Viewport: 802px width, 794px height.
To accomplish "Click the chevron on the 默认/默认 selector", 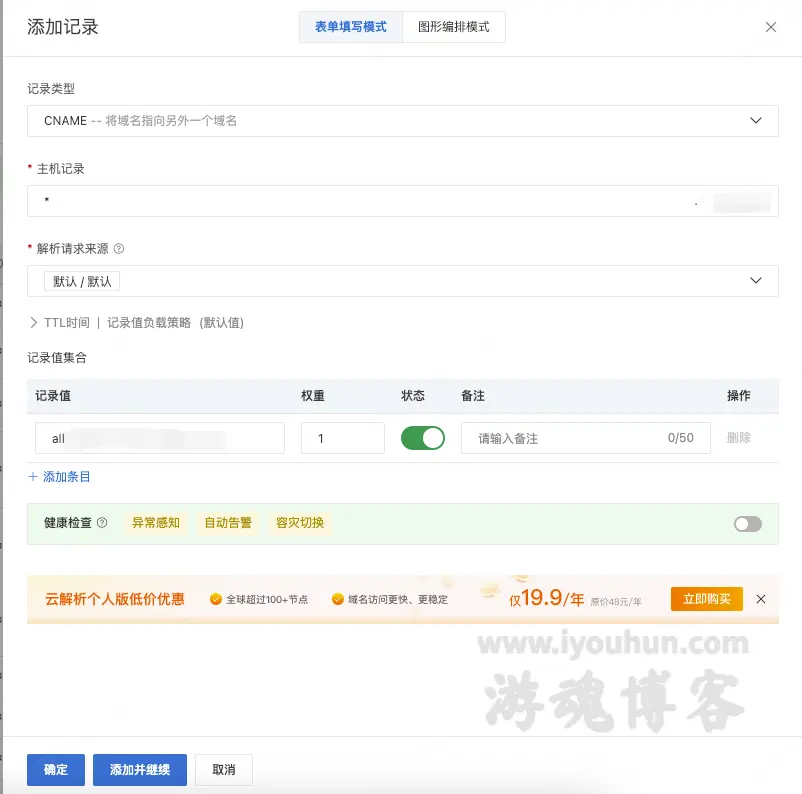I will point(757,281).
